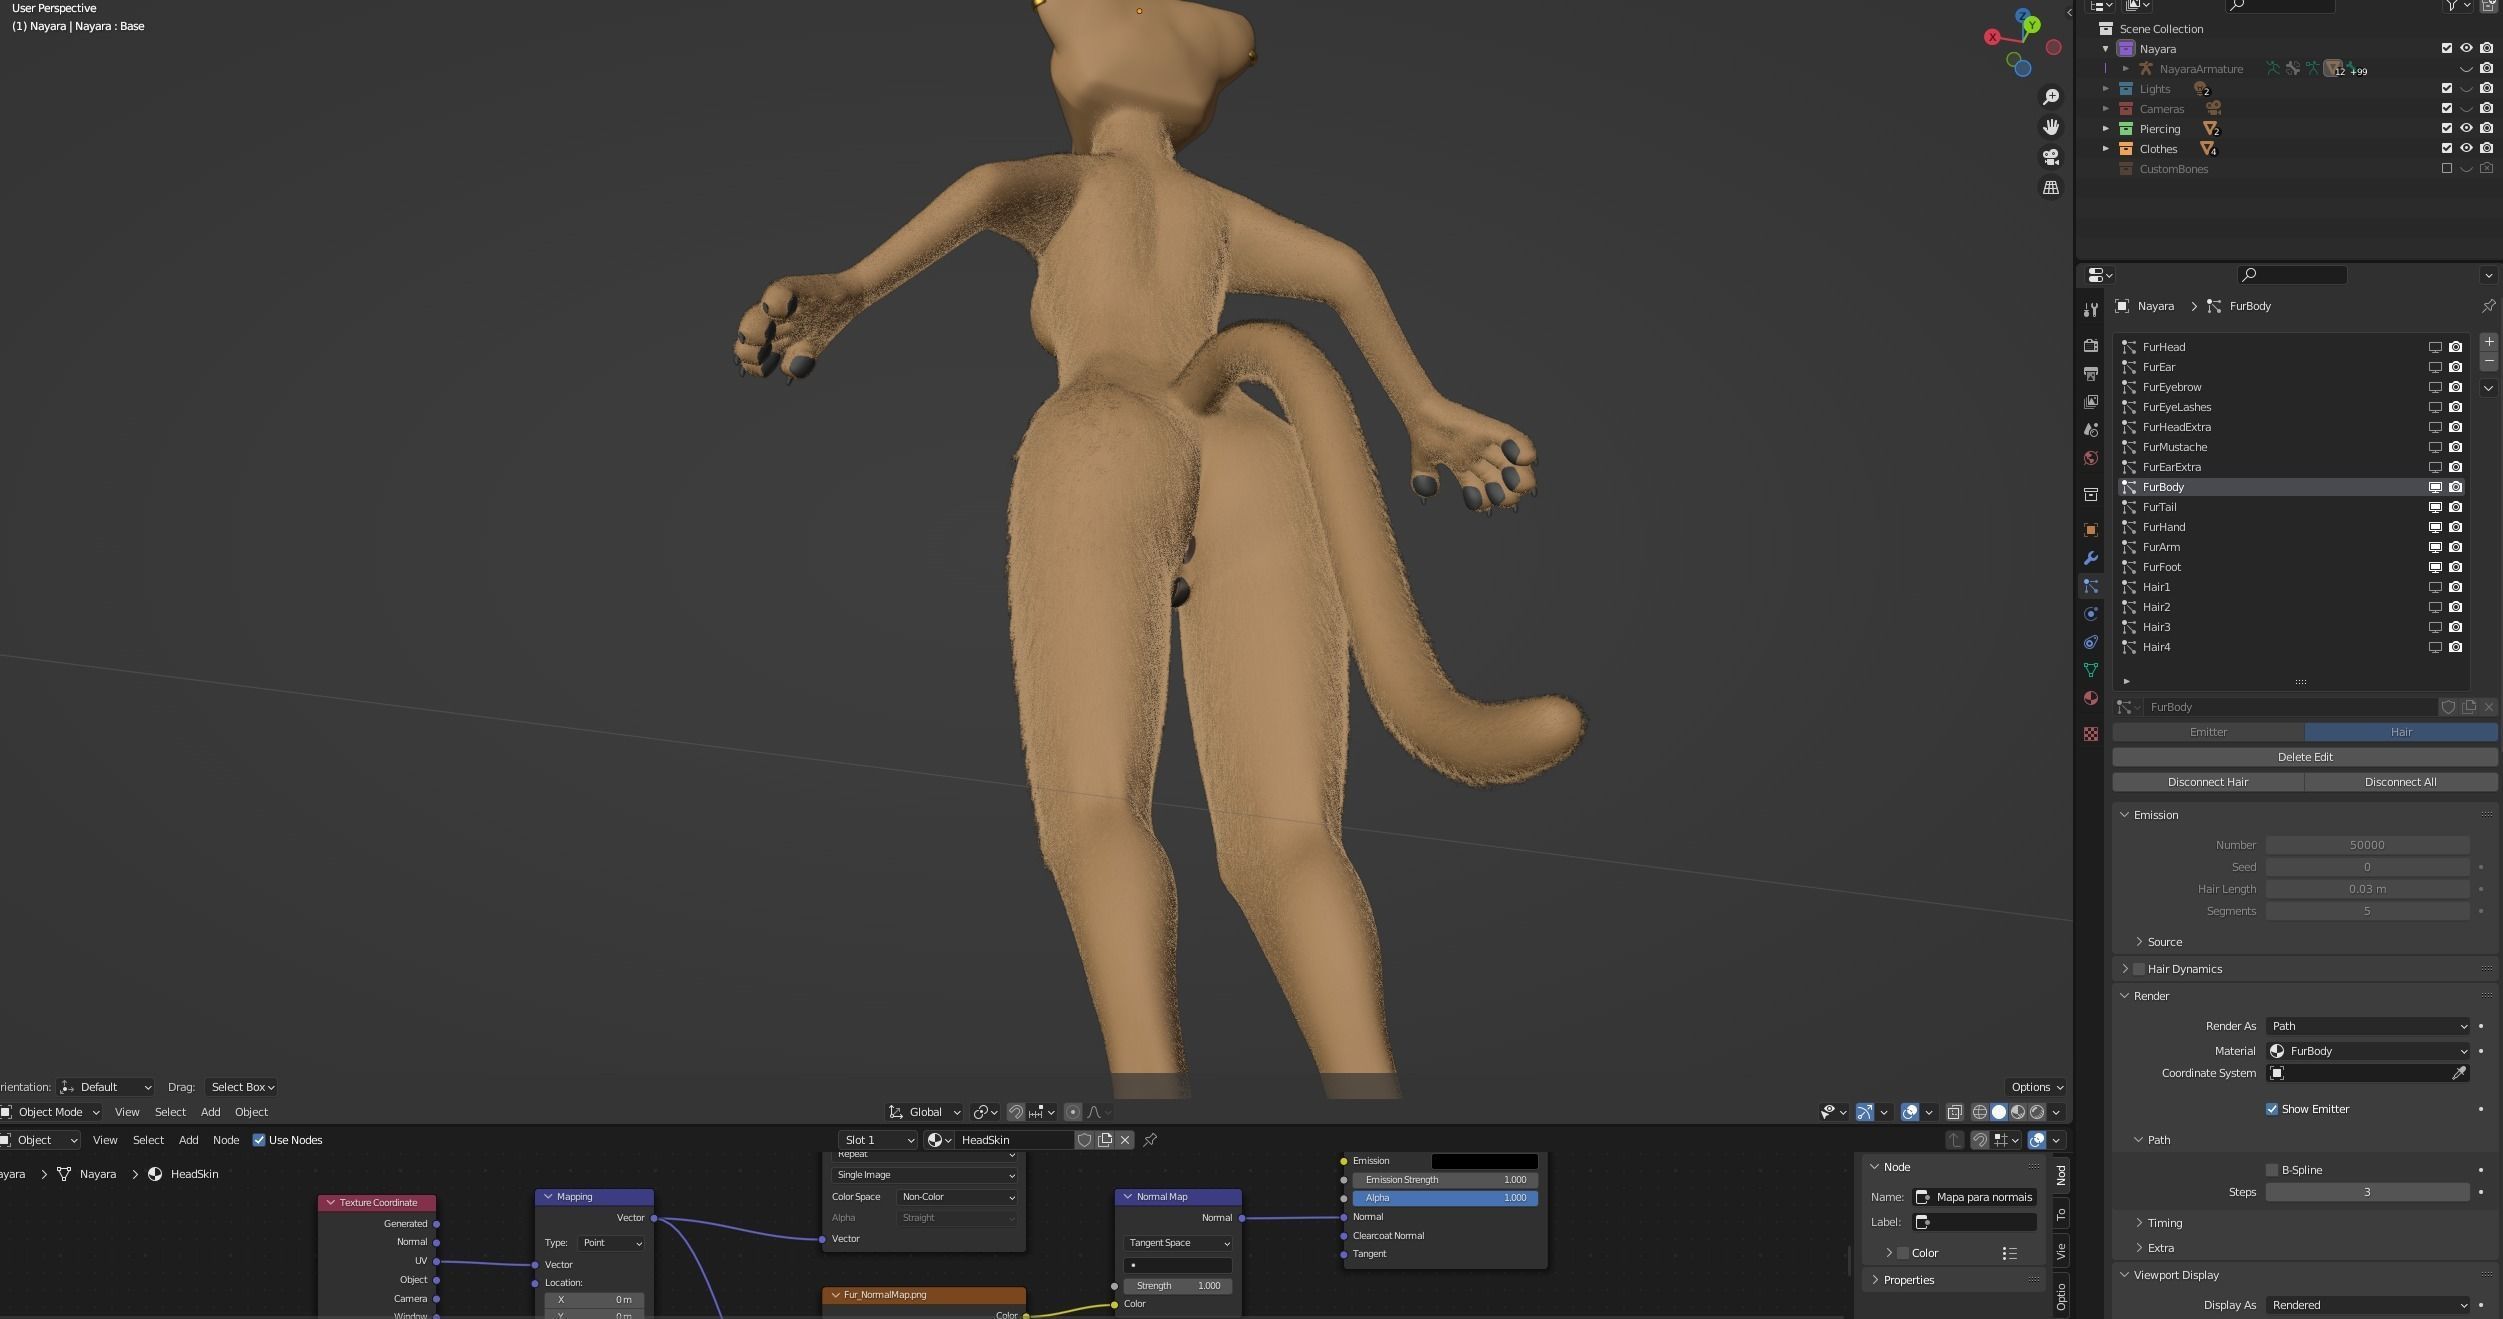
Task: Hide the Clothes collection in viewport
Action: click(2466, 149)
